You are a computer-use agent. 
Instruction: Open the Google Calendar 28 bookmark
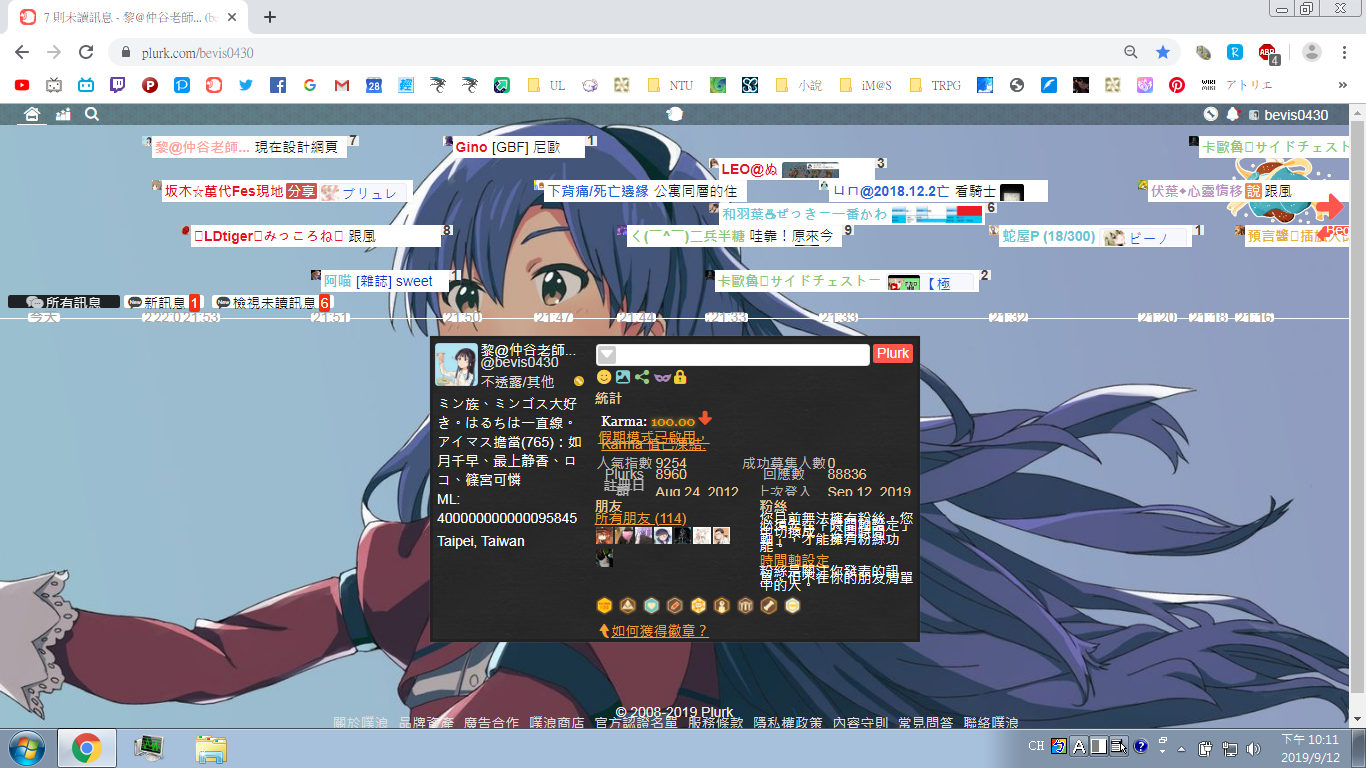(x=374, y=86)
